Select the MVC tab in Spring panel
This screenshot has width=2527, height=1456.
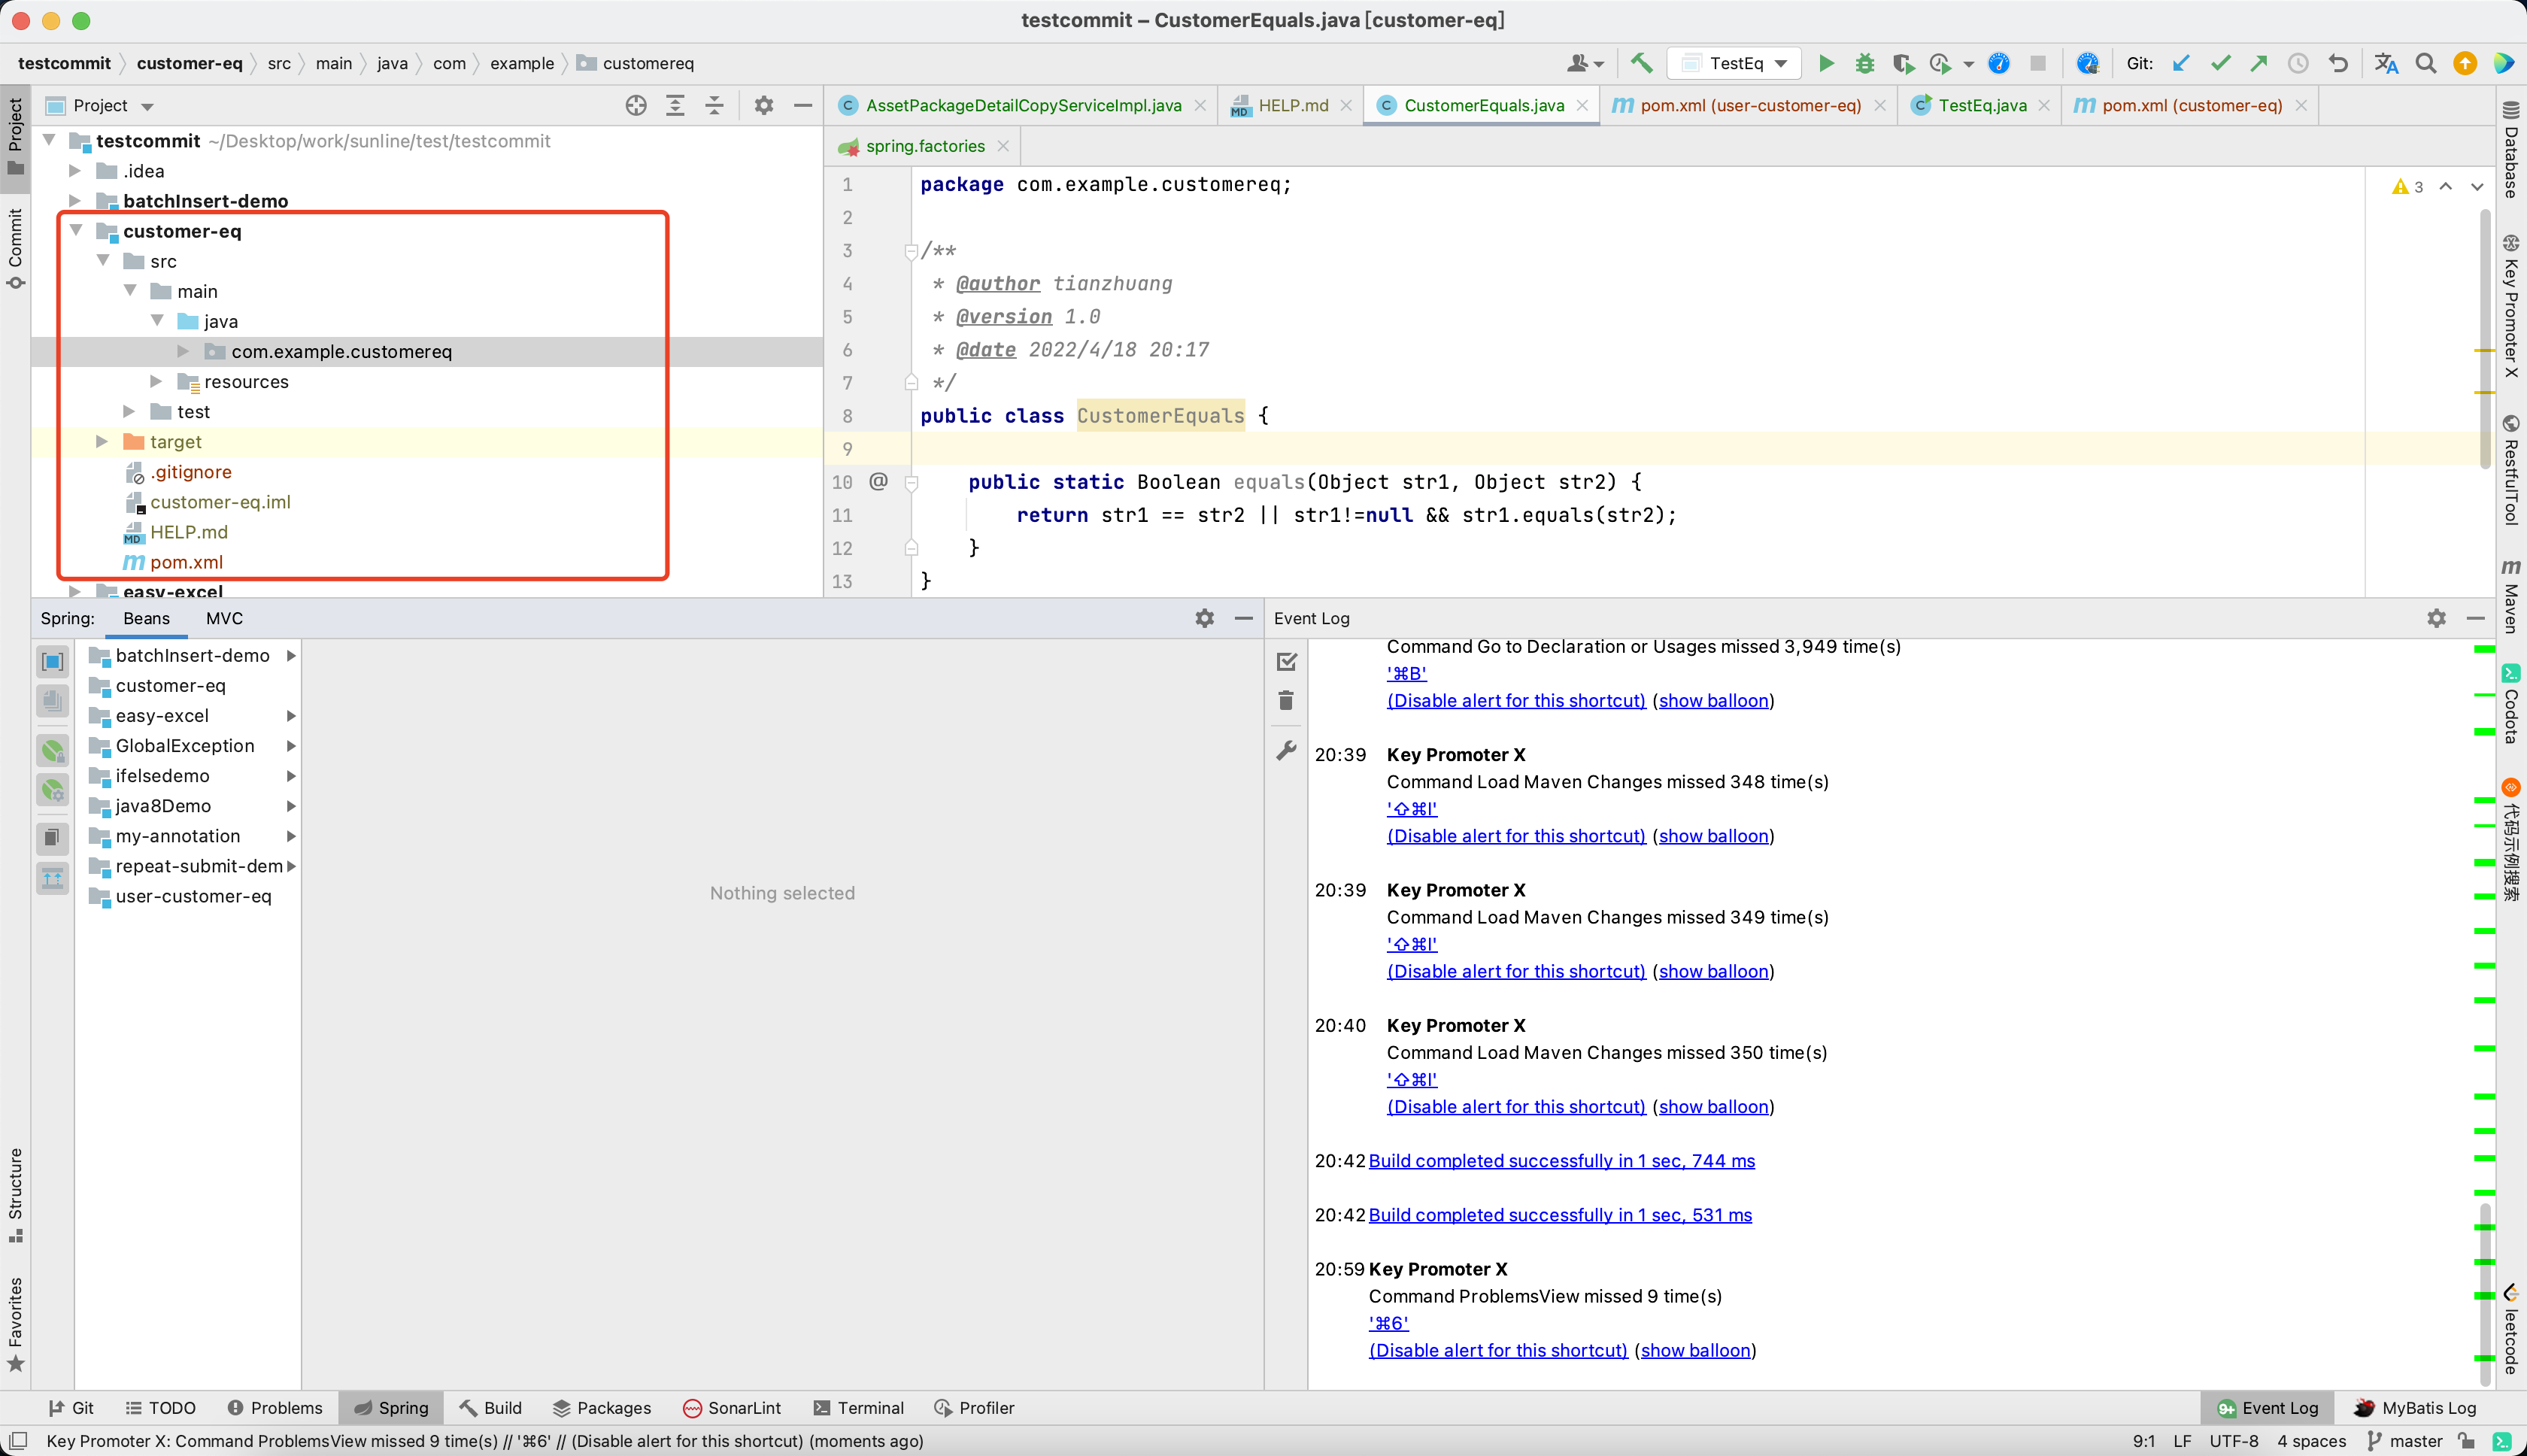(224, 619)
